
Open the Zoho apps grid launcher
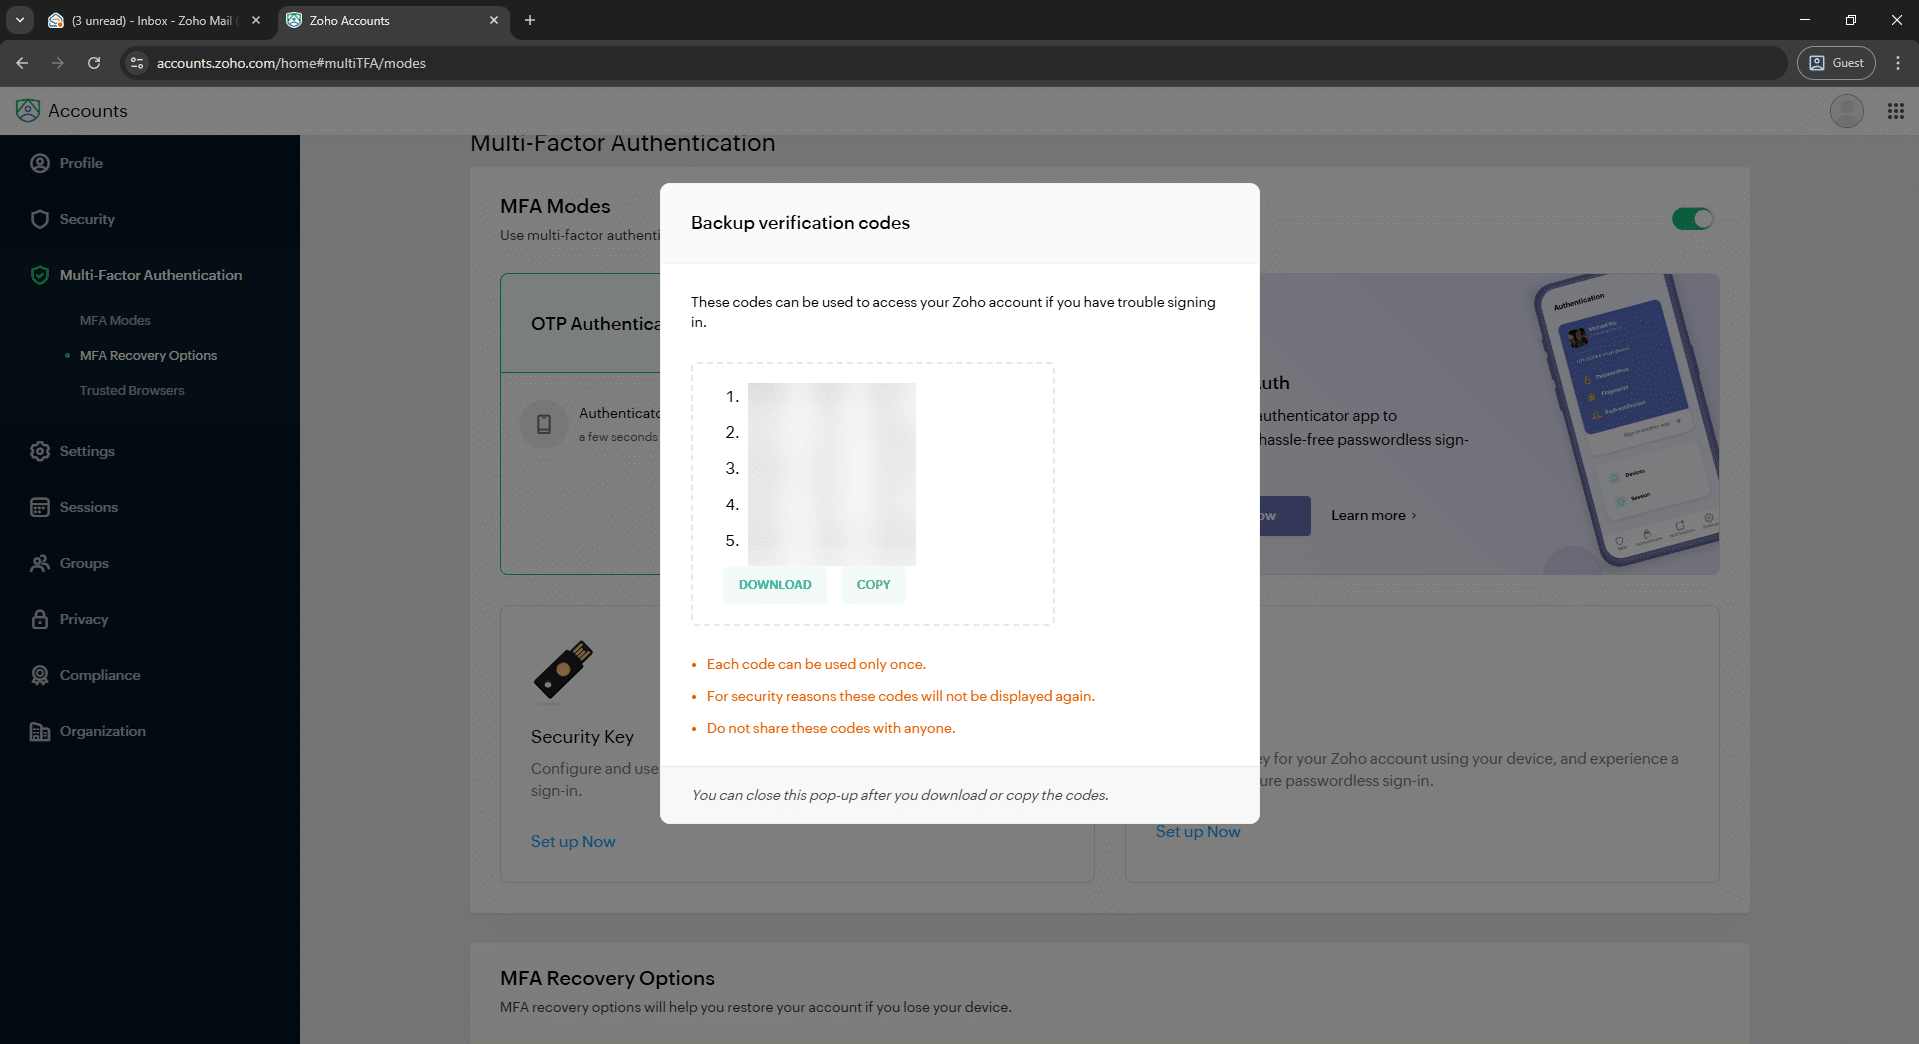coord(1895,111)
